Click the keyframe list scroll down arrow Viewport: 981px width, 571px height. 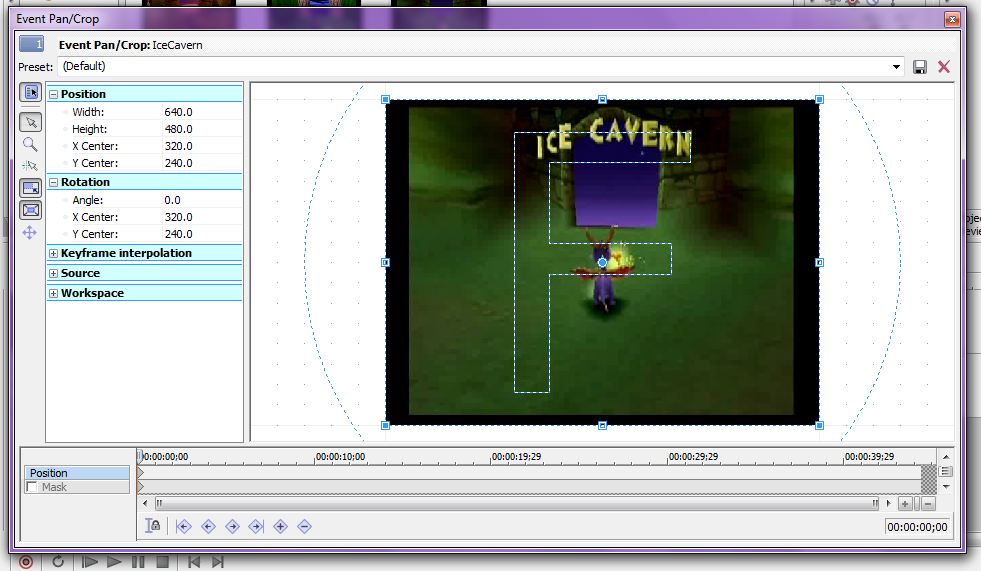tap(946, 487)
